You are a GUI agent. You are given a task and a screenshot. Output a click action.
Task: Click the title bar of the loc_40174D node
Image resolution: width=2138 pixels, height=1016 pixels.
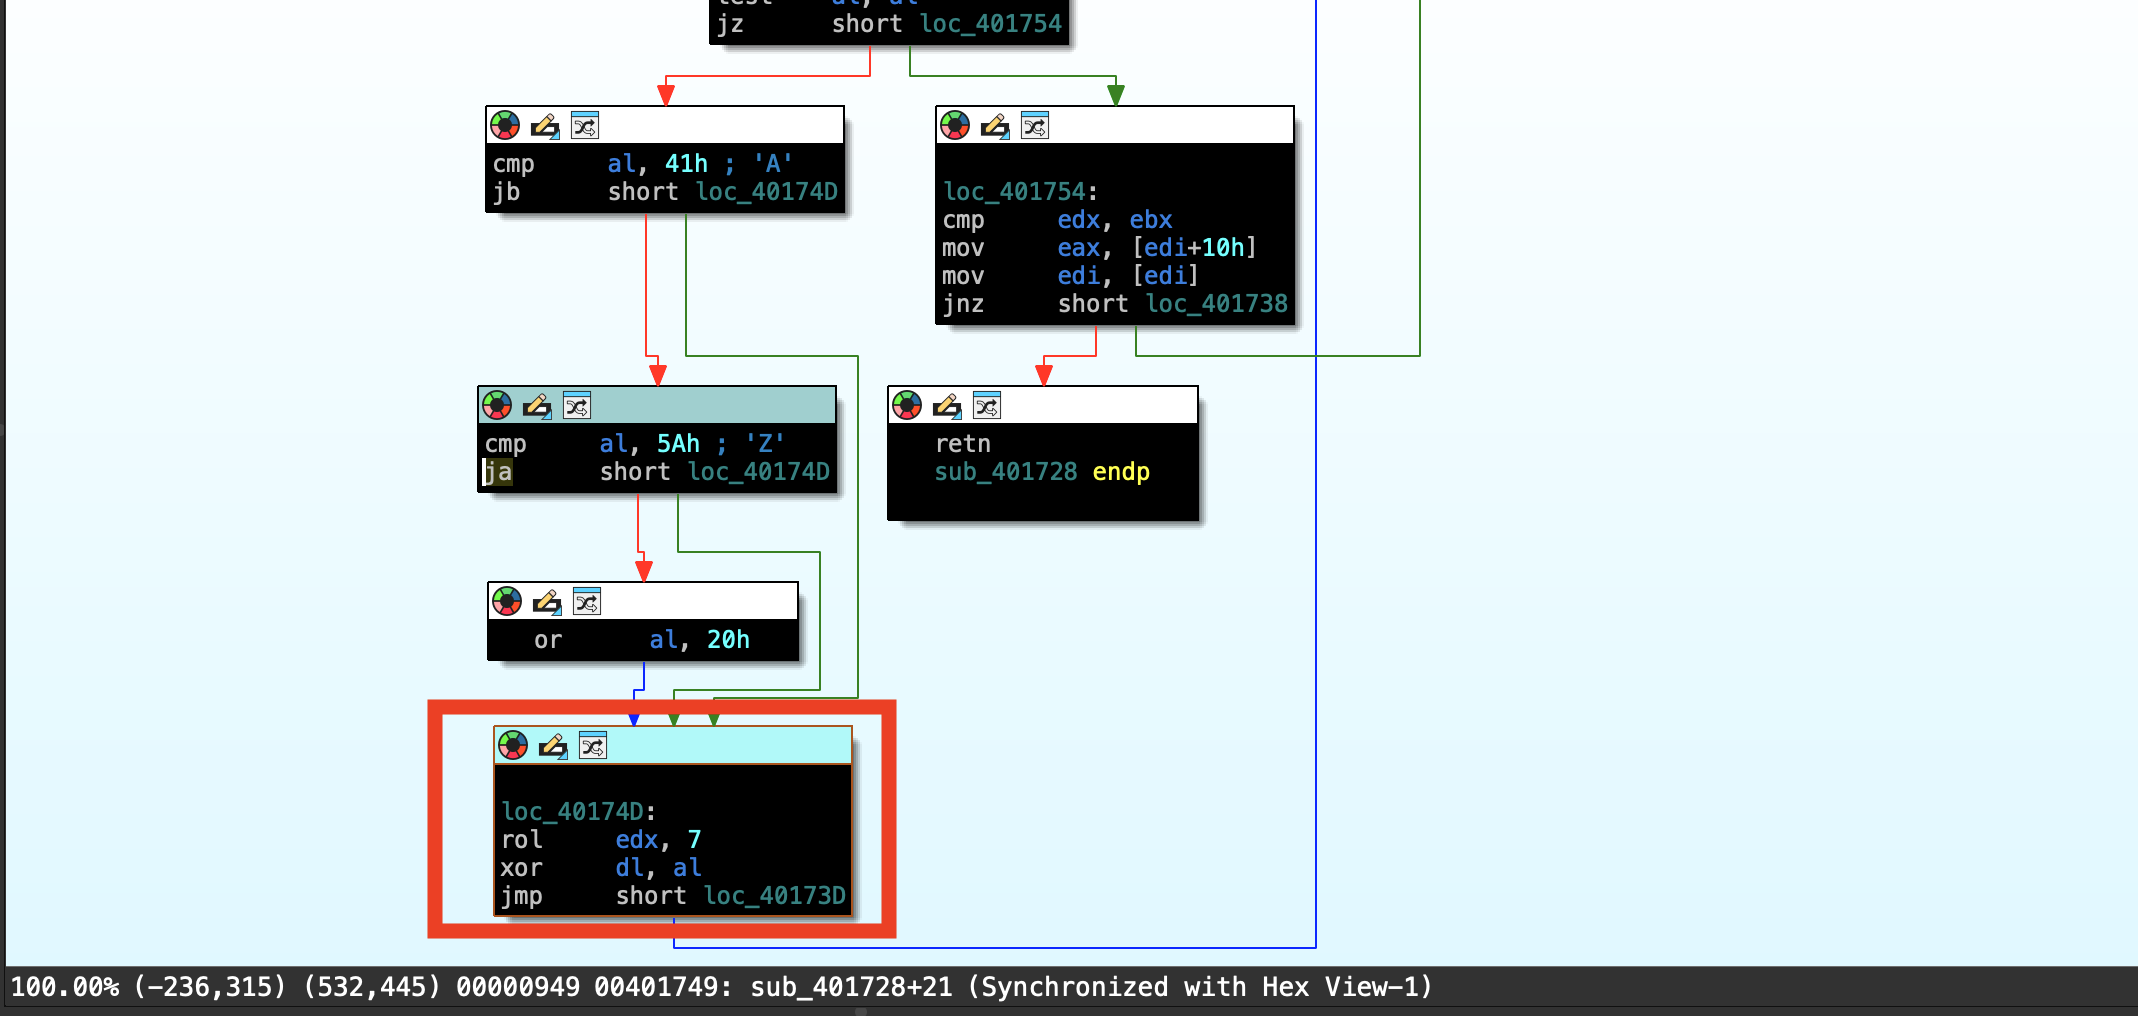coord(673,745)
